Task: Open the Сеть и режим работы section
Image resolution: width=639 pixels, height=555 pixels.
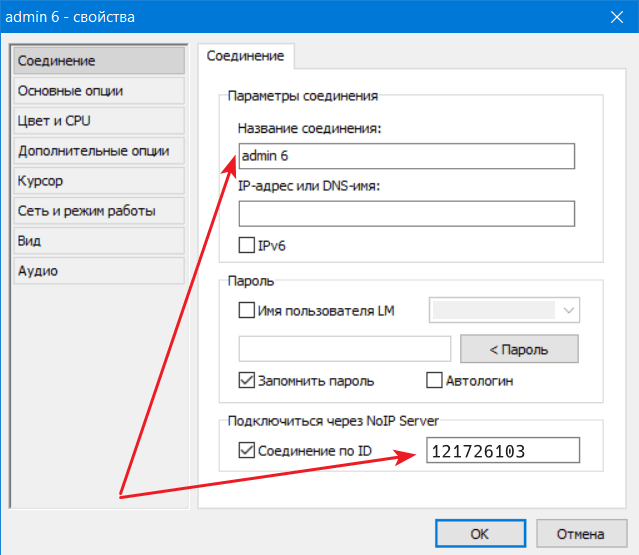Action: point(98,211)
